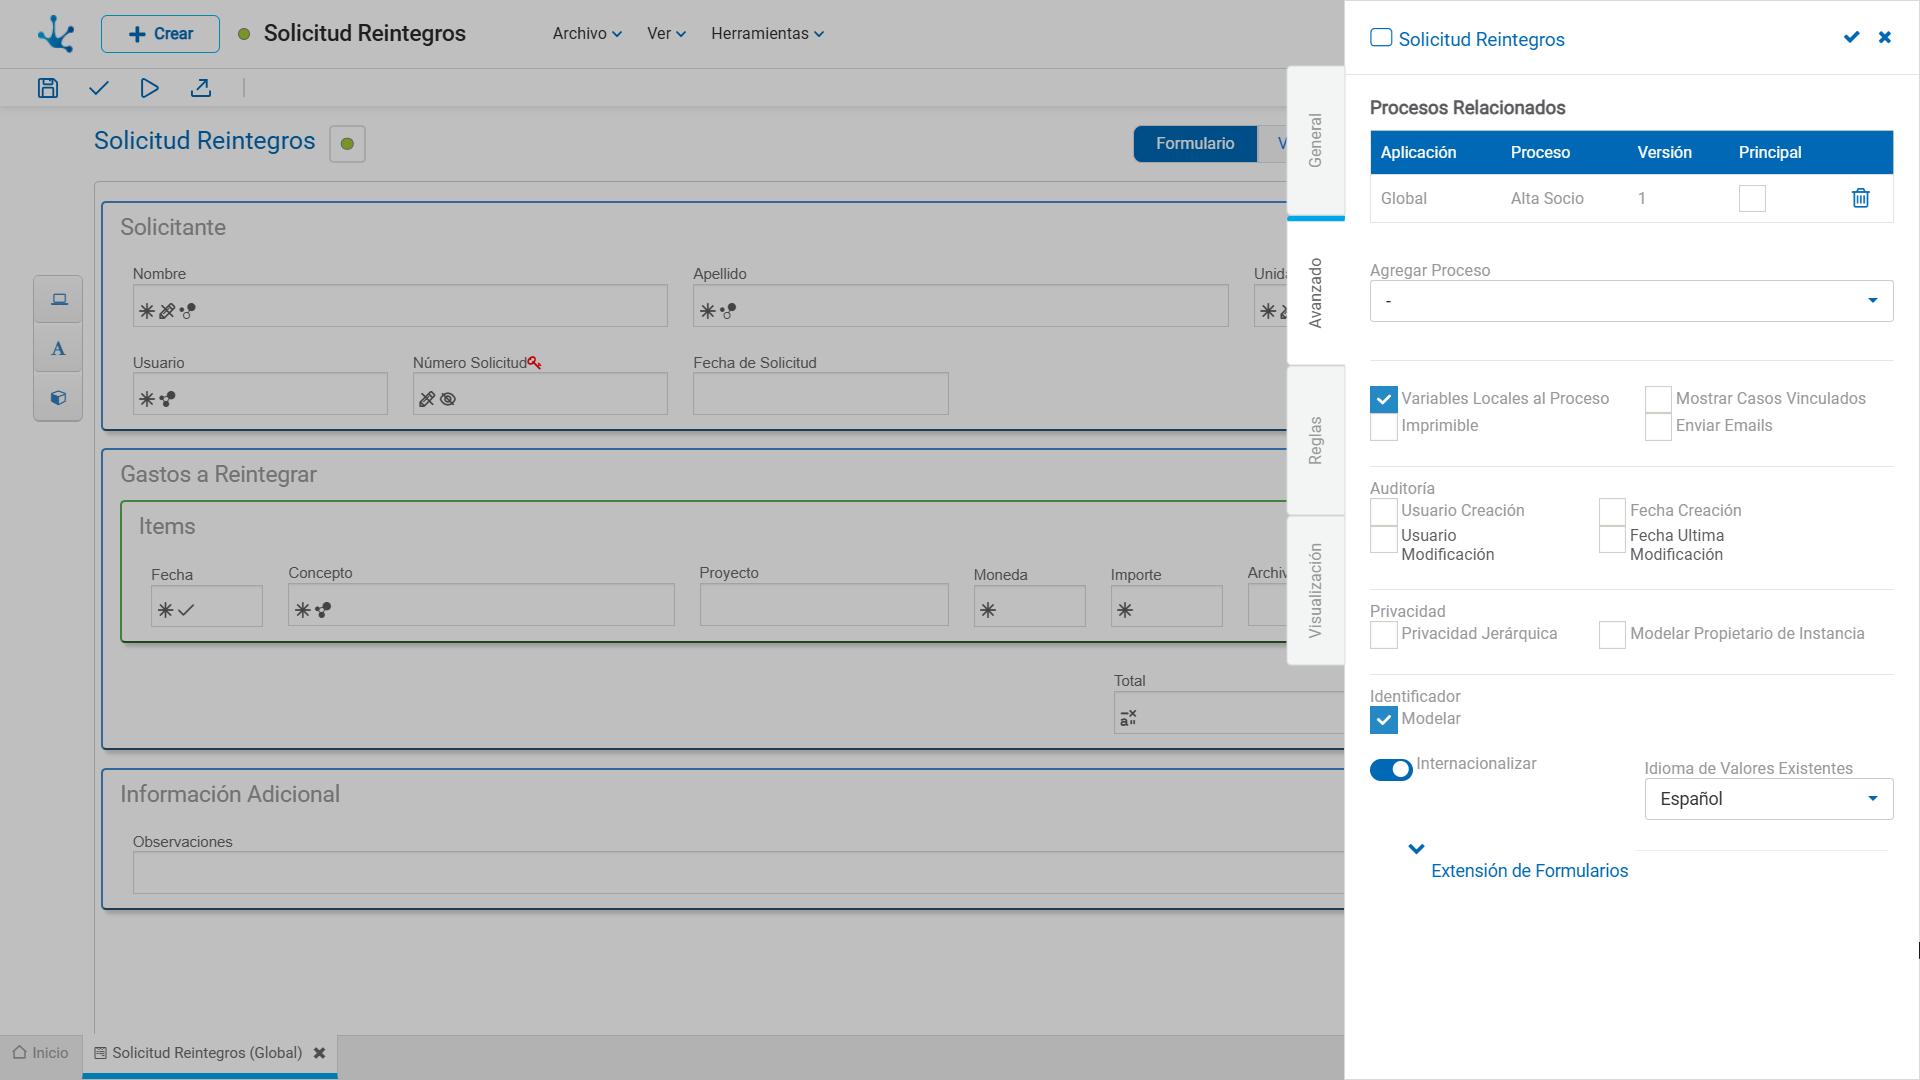Turn off the Internacionalizar switch
Screen dimensions: 1920x1080
tap(1391, 769)
